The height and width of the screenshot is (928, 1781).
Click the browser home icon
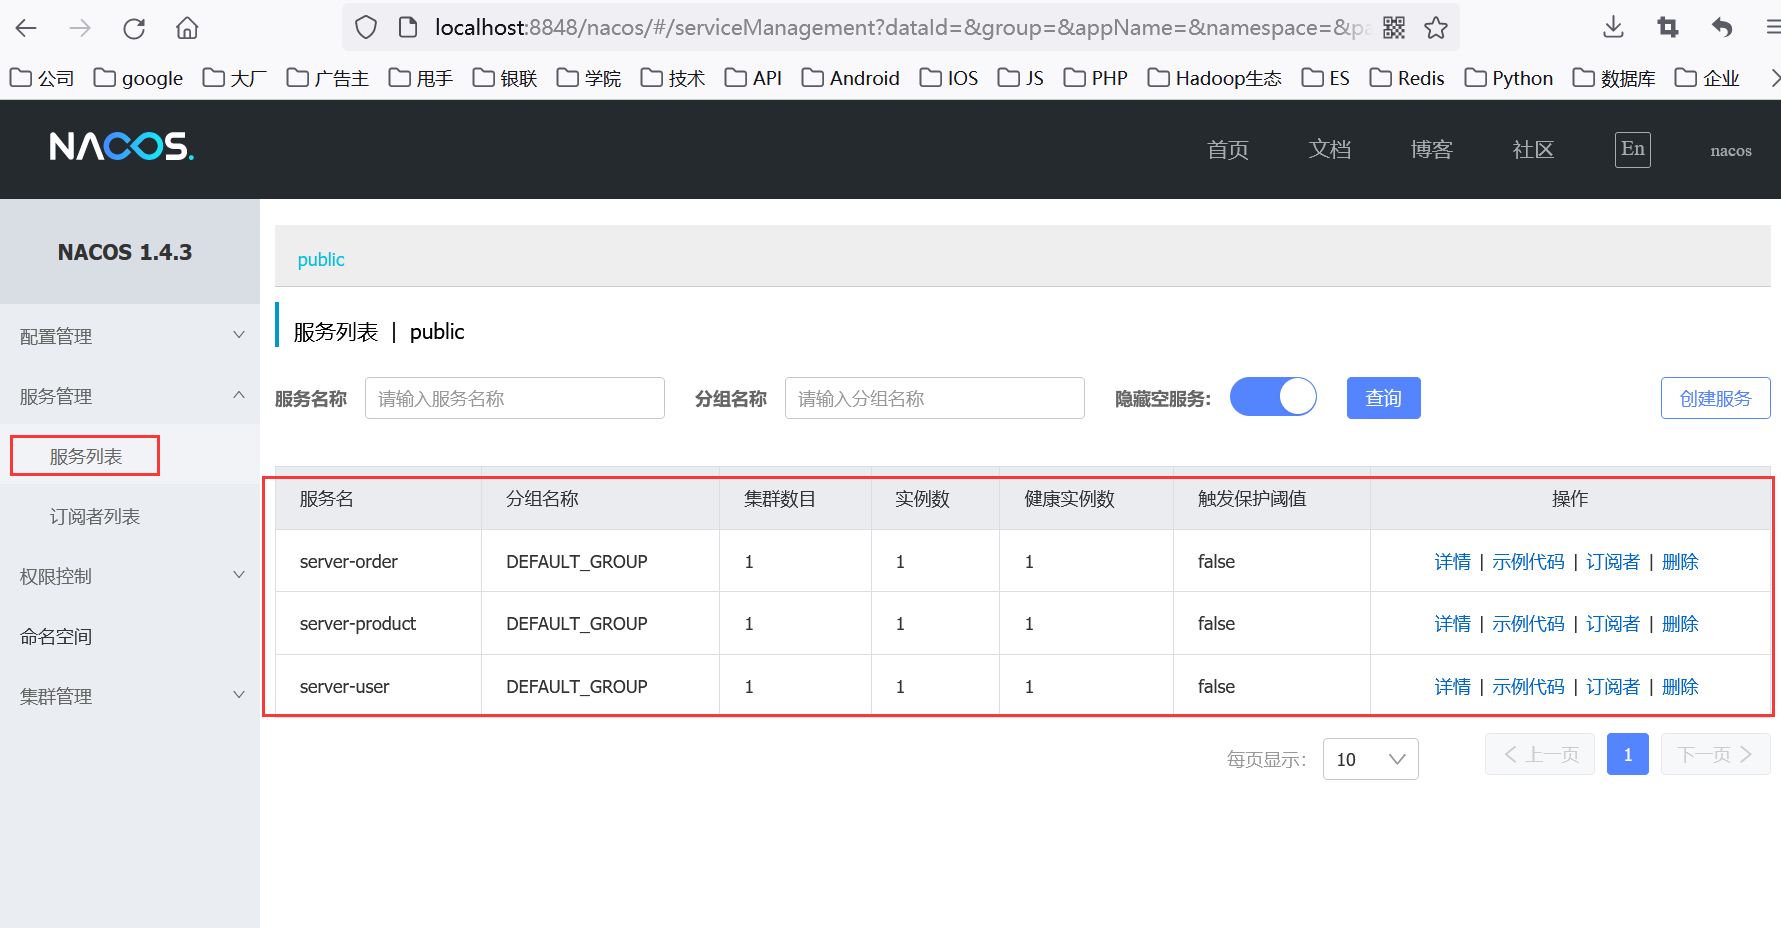187,28
